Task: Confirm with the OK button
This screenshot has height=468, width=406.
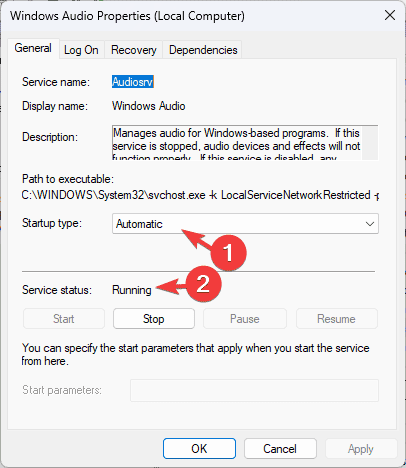Action: point(199,449)
